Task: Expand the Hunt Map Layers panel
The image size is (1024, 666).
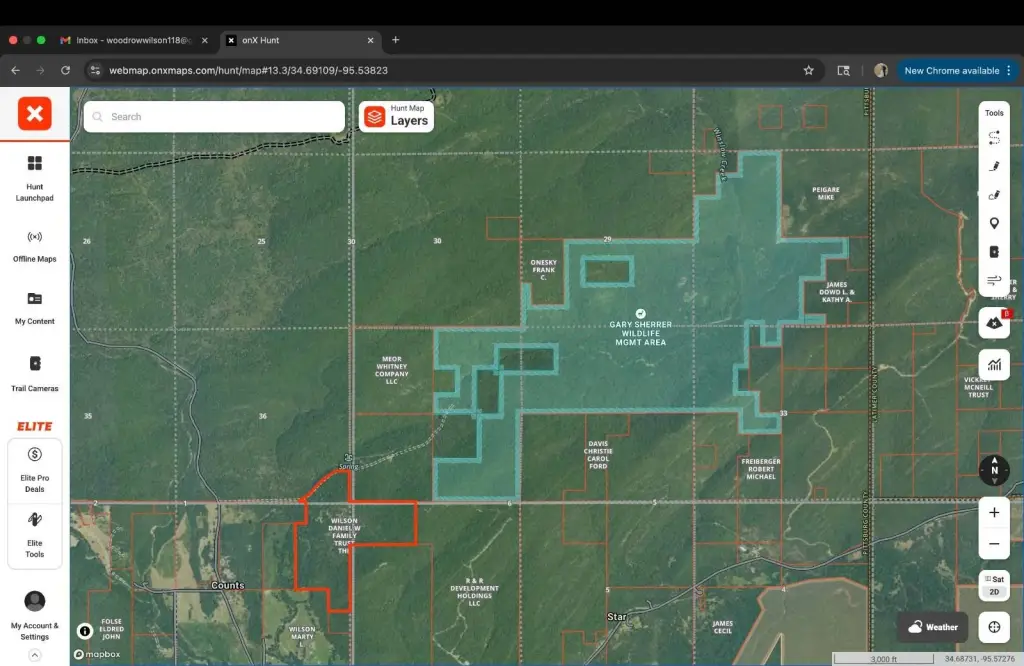Action: point(398,116)
